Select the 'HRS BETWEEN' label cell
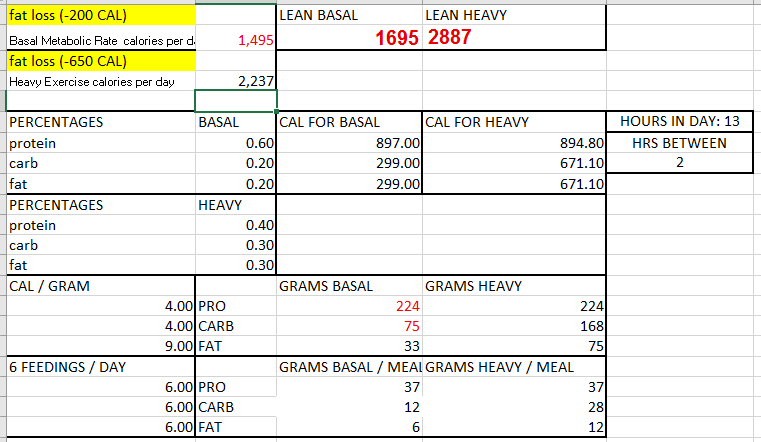This screenshot has height=442, width=761. click(x=680, y=143)
